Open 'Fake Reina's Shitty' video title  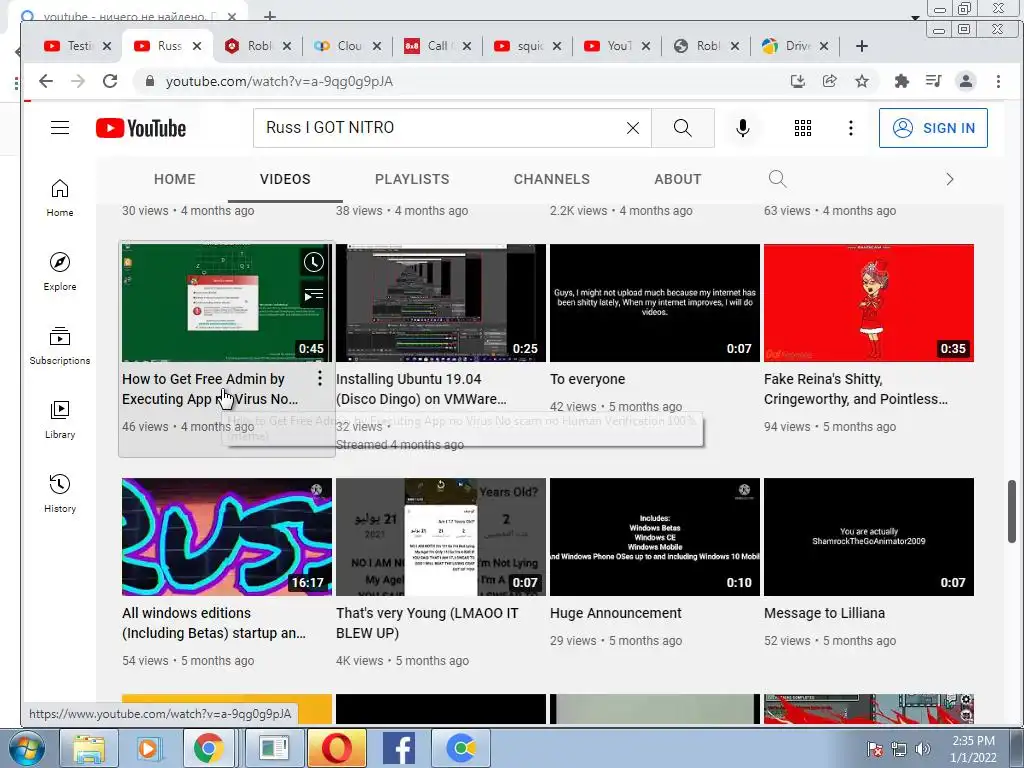point(856,389)
